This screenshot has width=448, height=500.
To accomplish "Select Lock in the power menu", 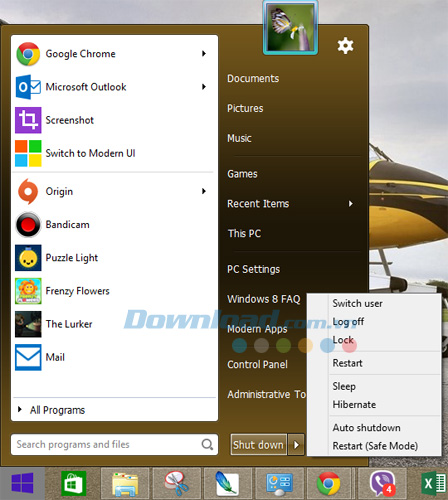I will coord(343,340).
